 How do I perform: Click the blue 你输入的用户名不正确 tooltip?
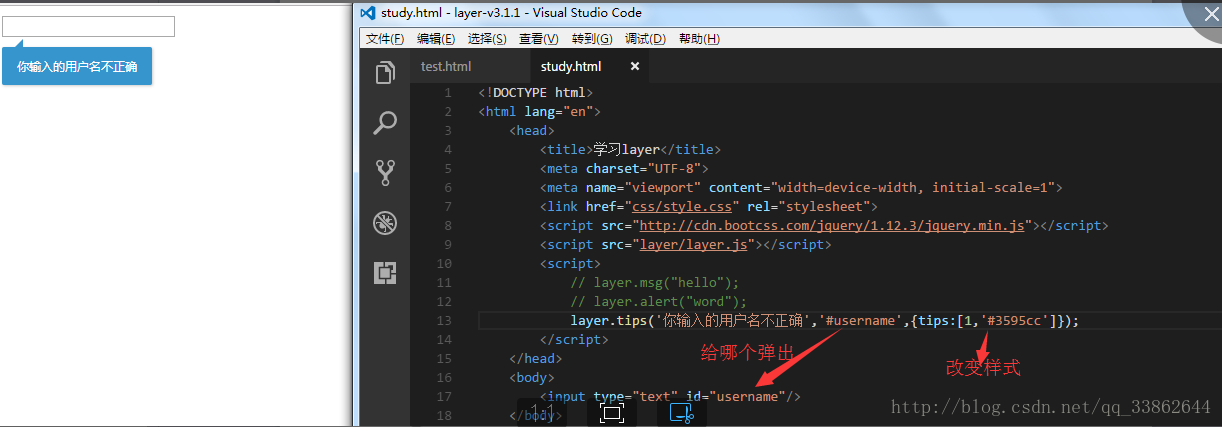[x=77, y=66]
